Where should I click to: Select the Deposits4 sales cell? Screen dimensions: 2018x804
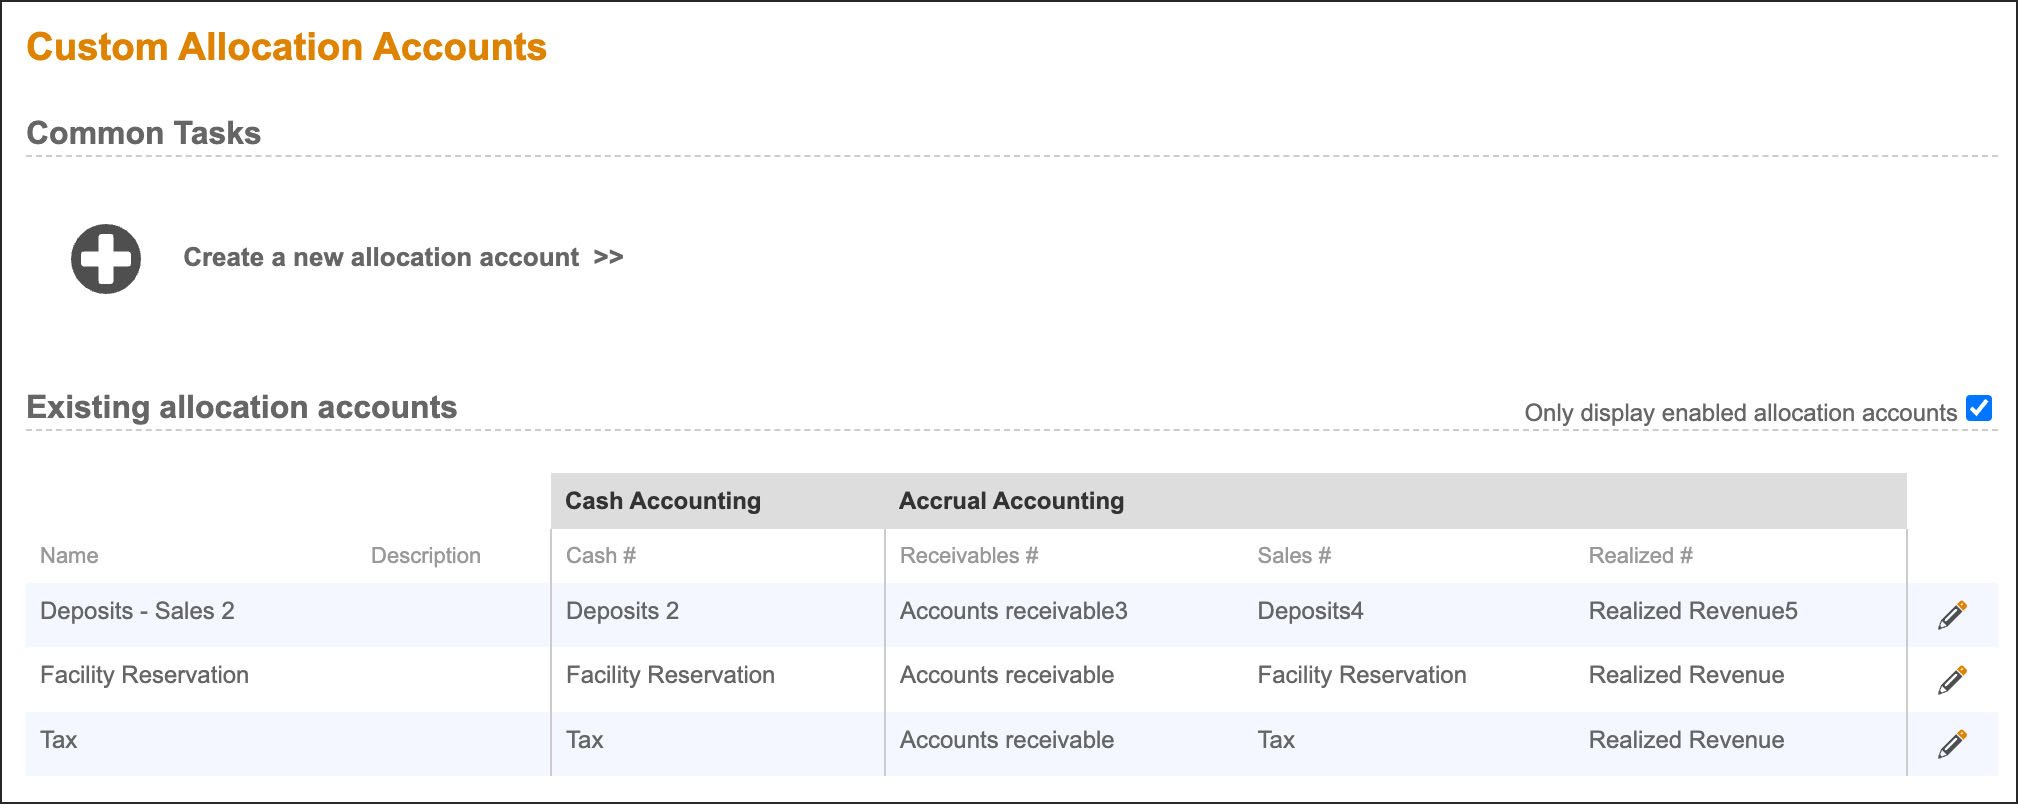tap(1310, 611)
